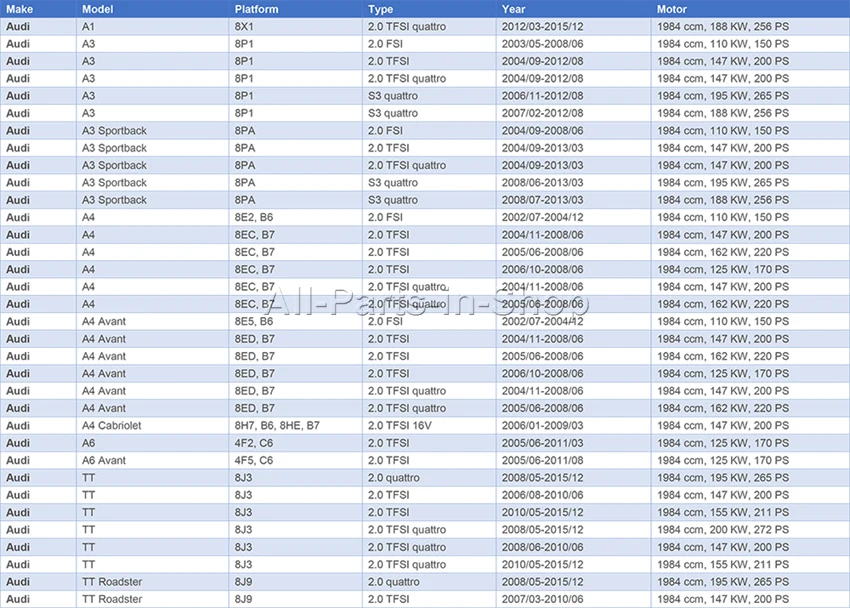Click the year 2006/10-2008/06 in A4 8EC row
Image resolution: width=850 pixels, height=608 pixels.
(542, 269)
